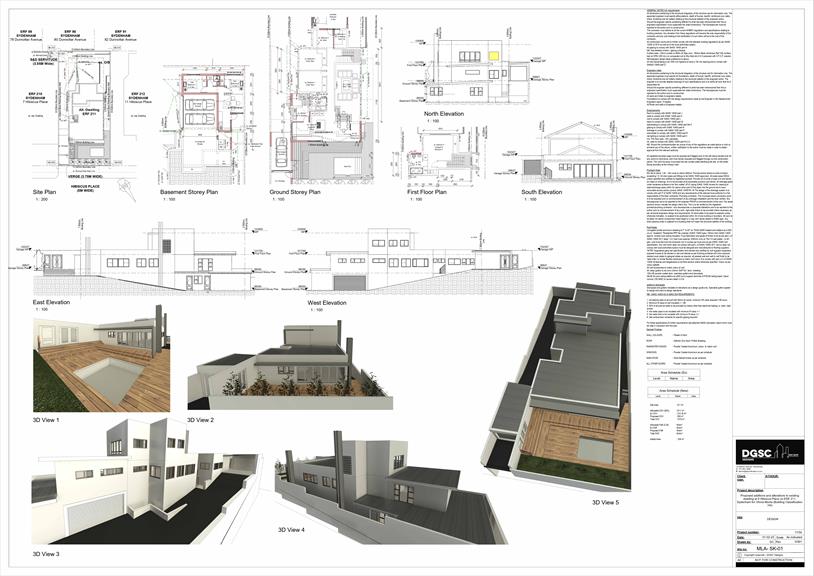Open the courtyard planter rendering above '3D View 2'

290,365
